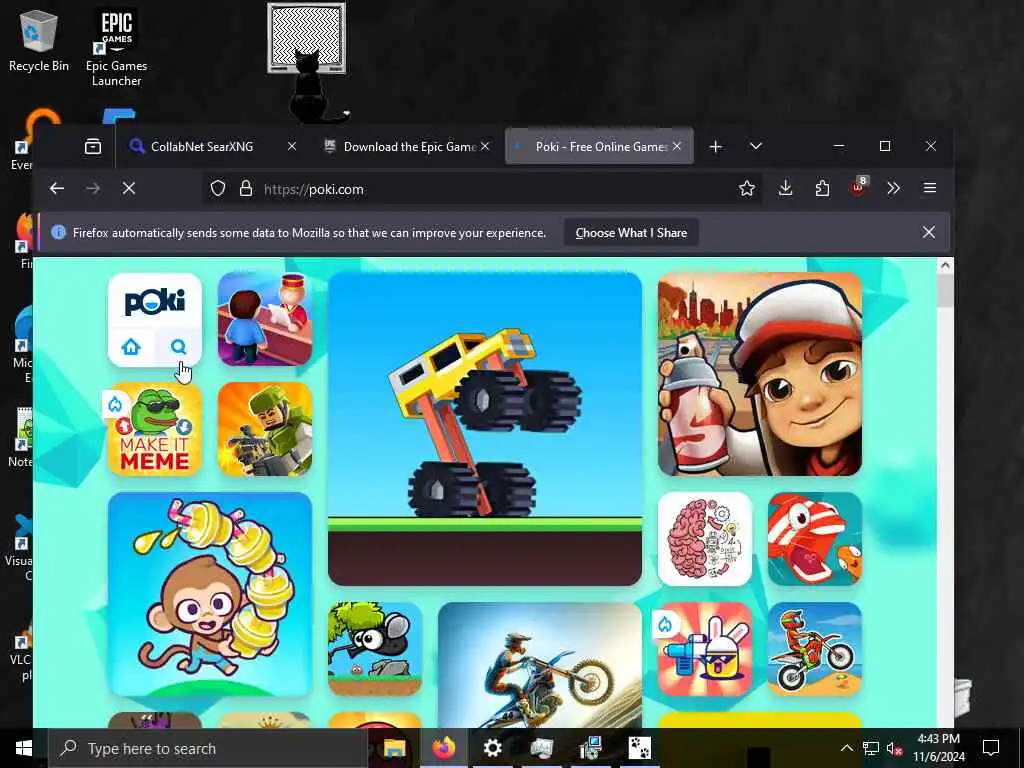Open the Windows Start menu
The image size is (1024, 768).
coord(24,748)
